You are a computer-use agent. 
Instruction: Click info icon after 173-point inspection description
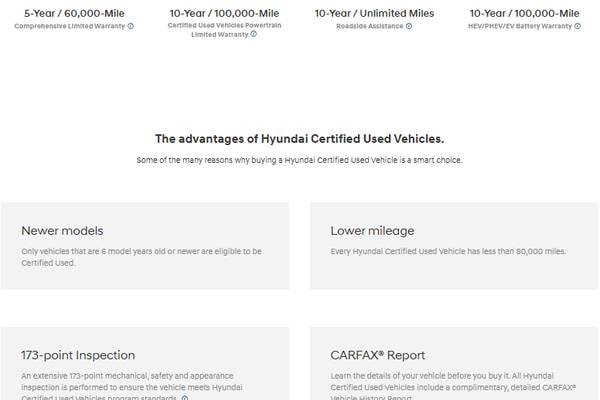184,398
